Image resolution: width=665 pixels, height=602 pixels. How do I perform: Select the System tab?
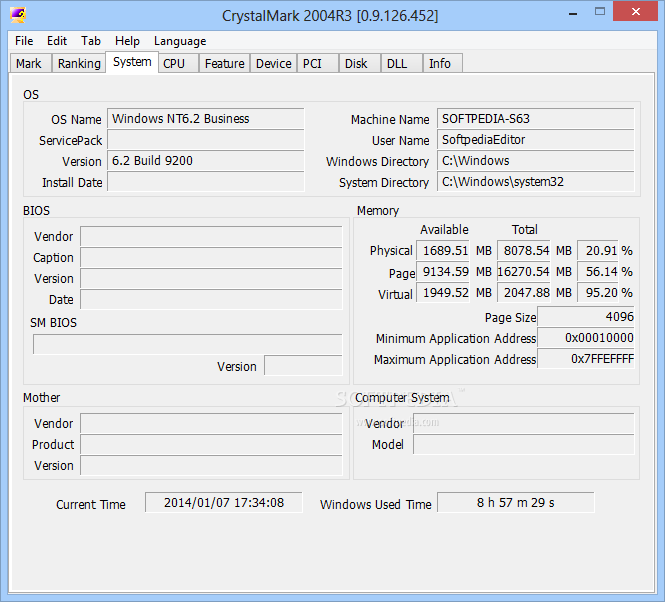pos(132,62)
